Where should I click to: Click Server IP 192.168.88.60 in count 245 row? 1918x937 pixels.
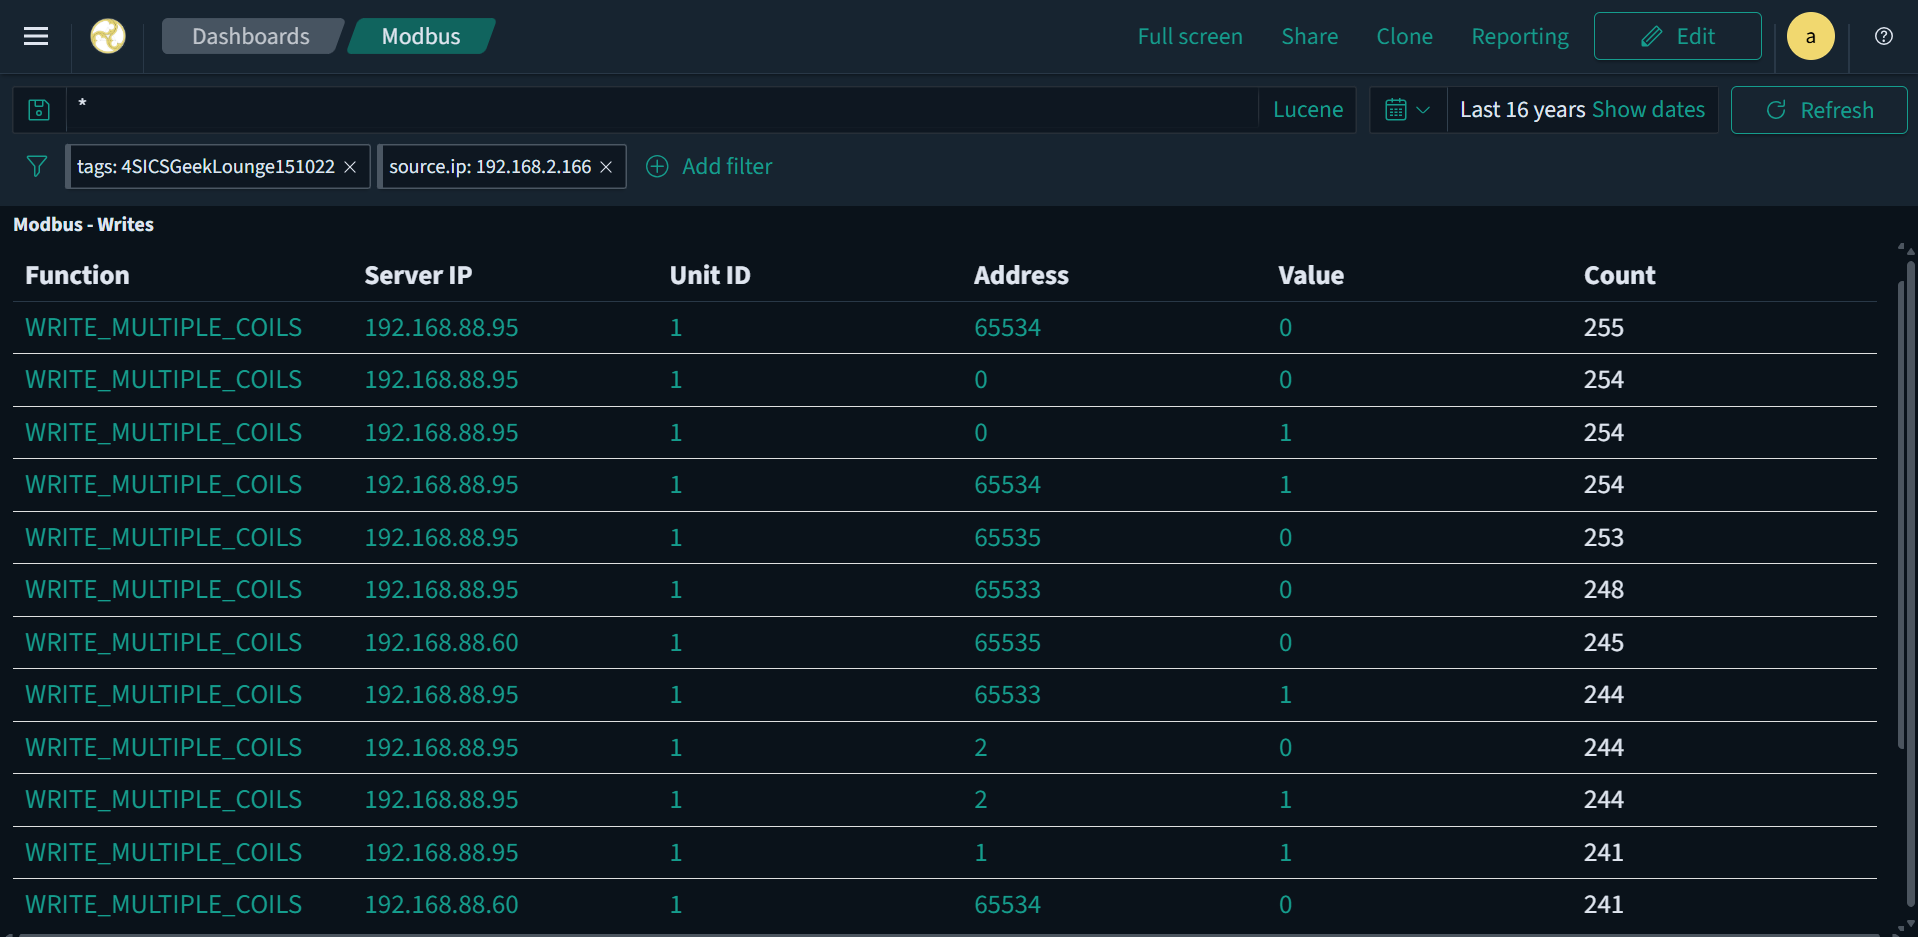441,642
